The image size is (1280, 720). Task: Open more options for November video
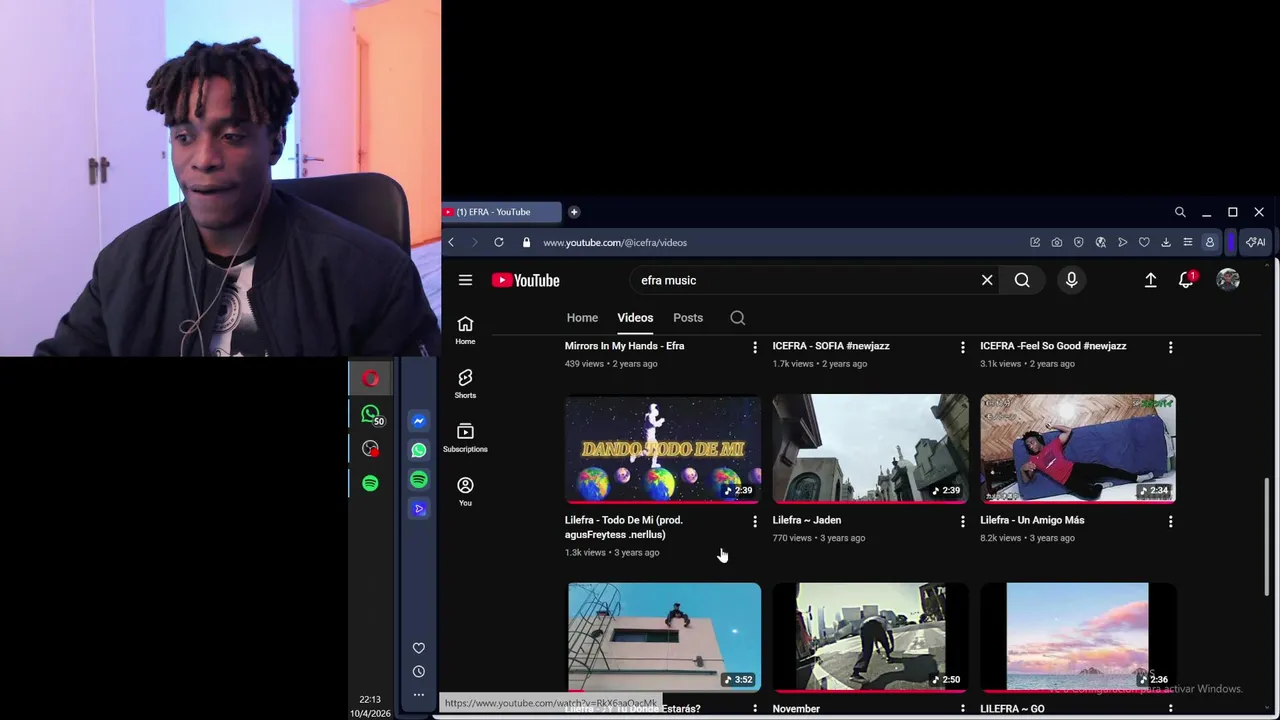tap(963, 709)
